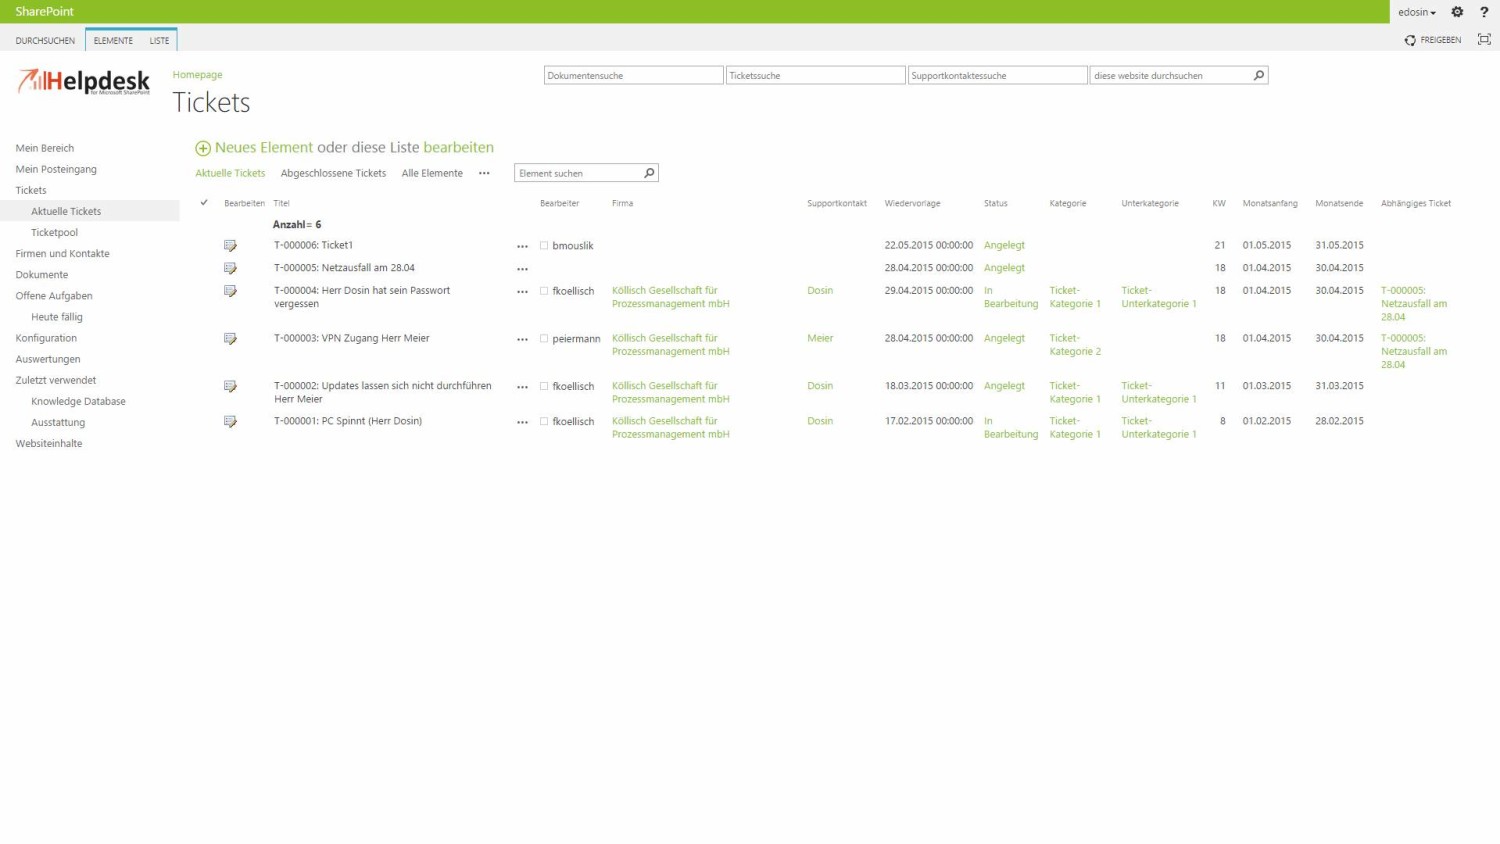
Task: Click FREIGEBEN to share the page
Action: (x=1440, y=40)
